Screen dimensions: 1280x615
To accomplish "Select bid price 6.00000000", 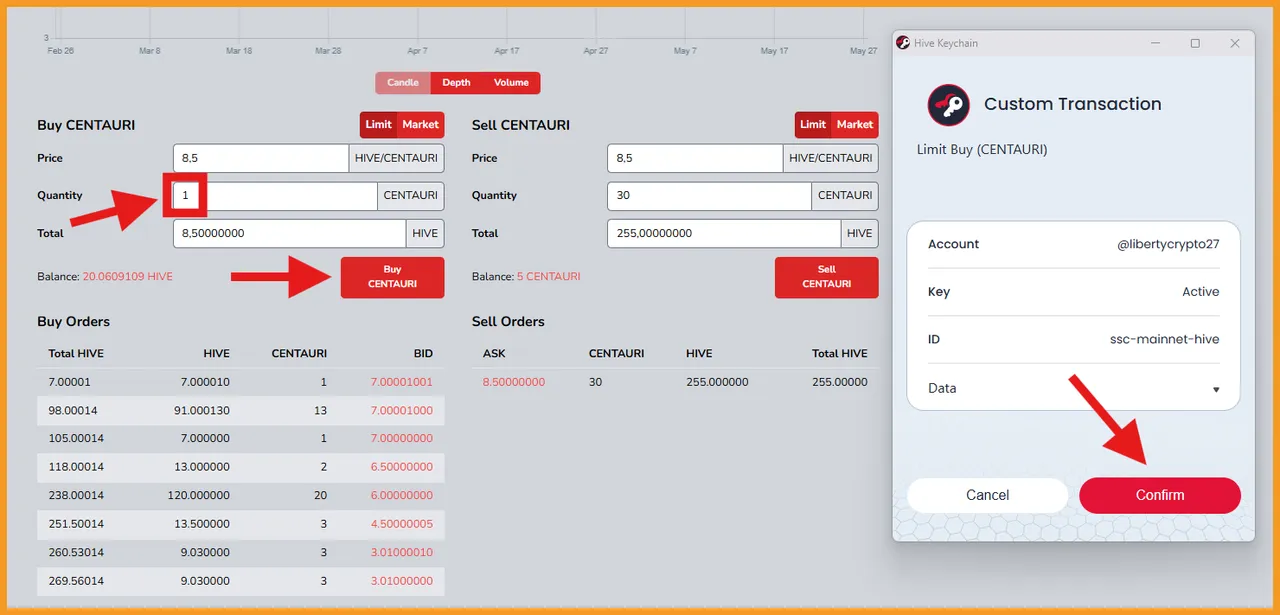I will (402, 495).
